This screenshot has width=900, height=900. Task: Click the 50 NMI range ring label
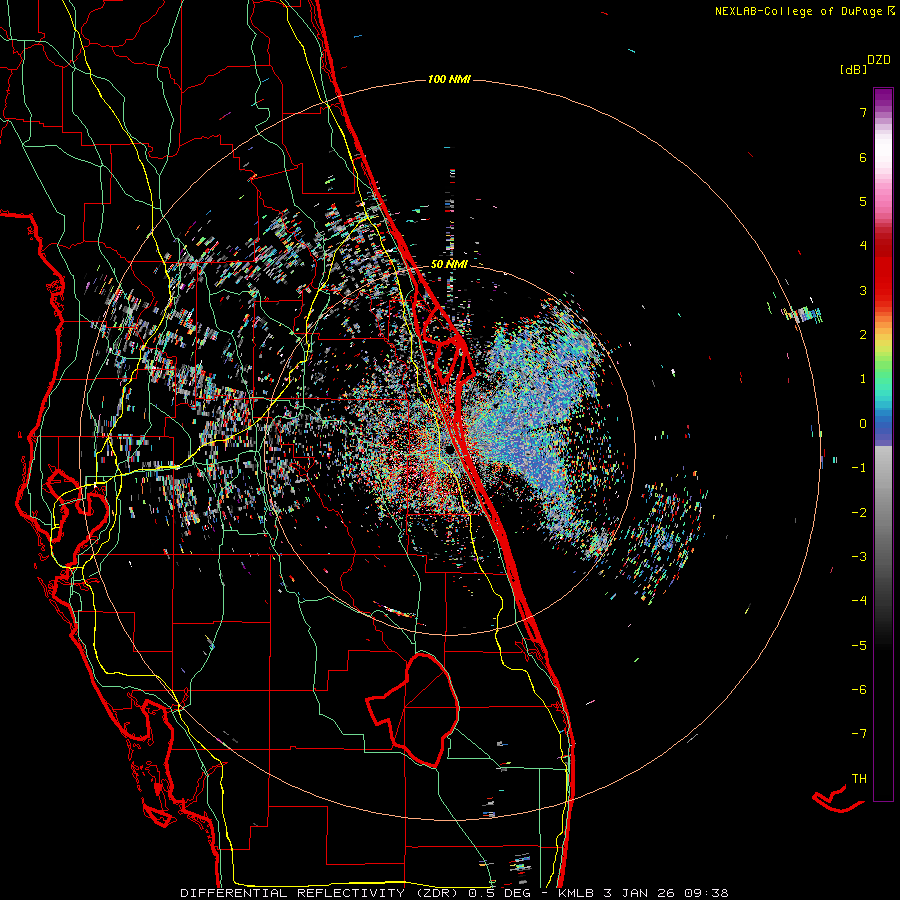pos(449,264)
